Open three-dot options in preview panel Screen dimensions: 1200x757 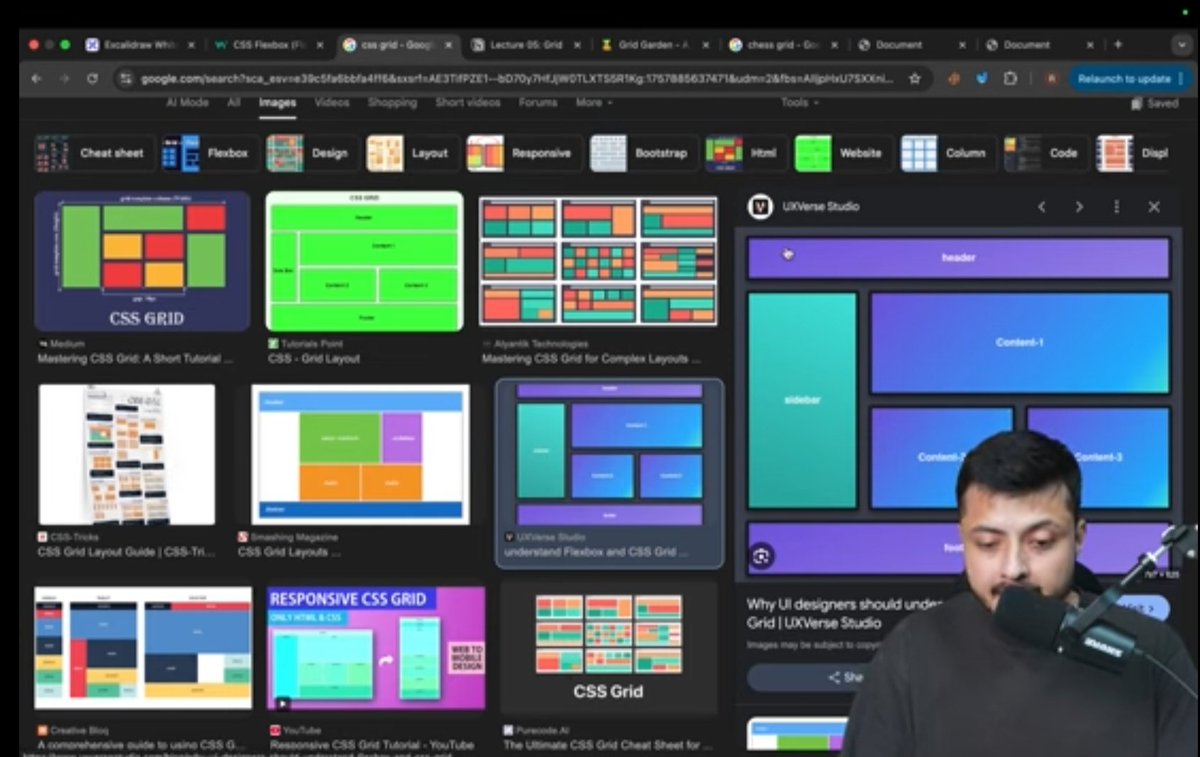coord(1116,207)
